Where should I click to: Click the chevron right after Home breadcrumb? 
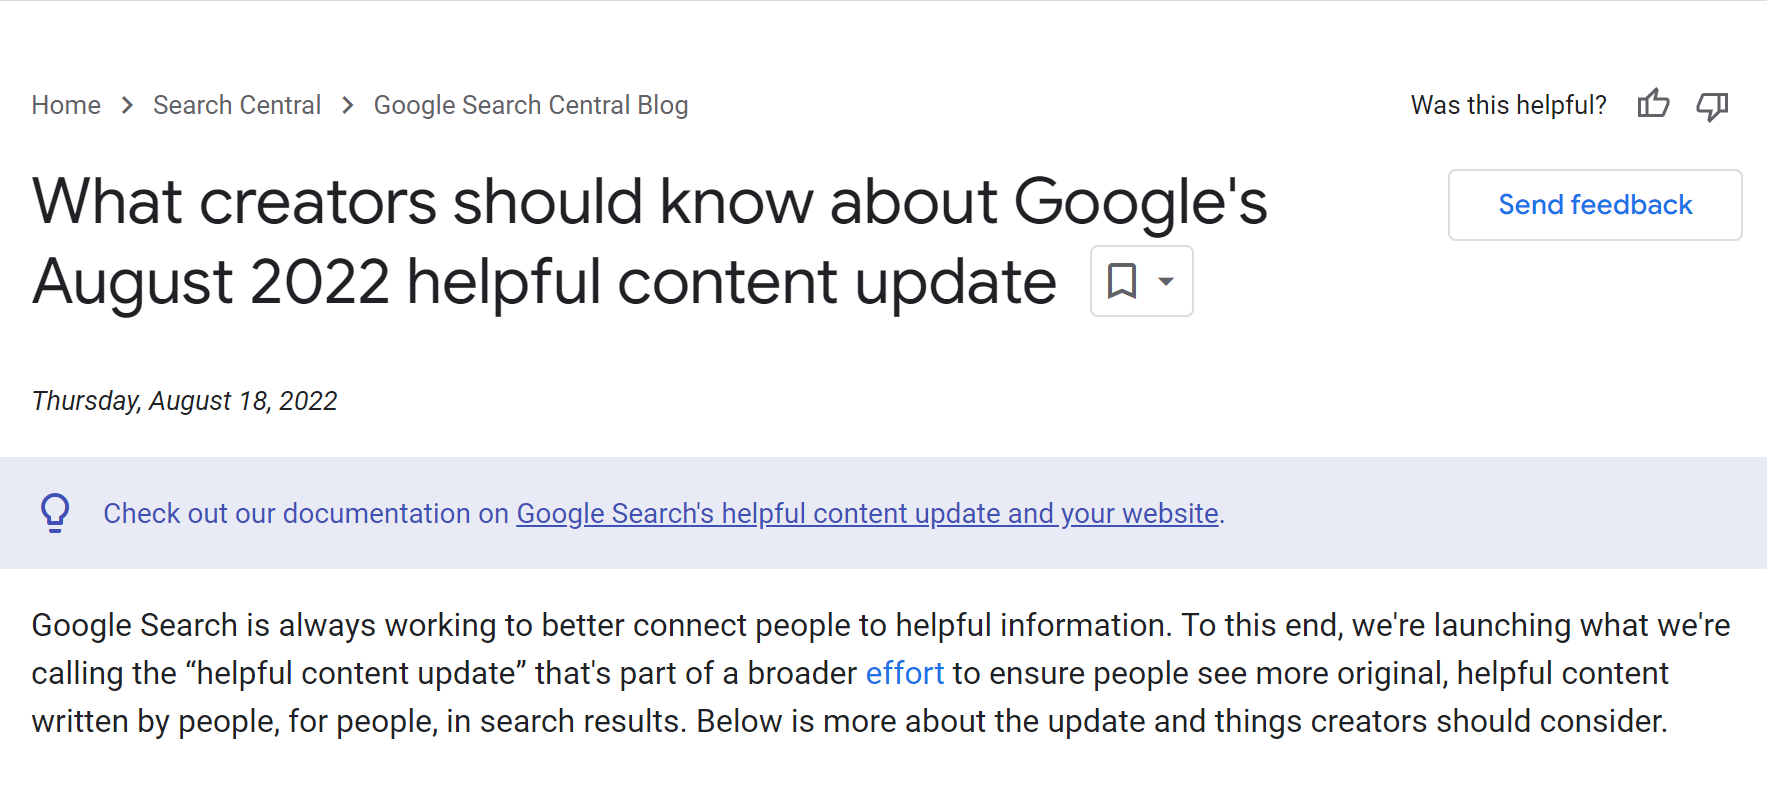(127, 105)
